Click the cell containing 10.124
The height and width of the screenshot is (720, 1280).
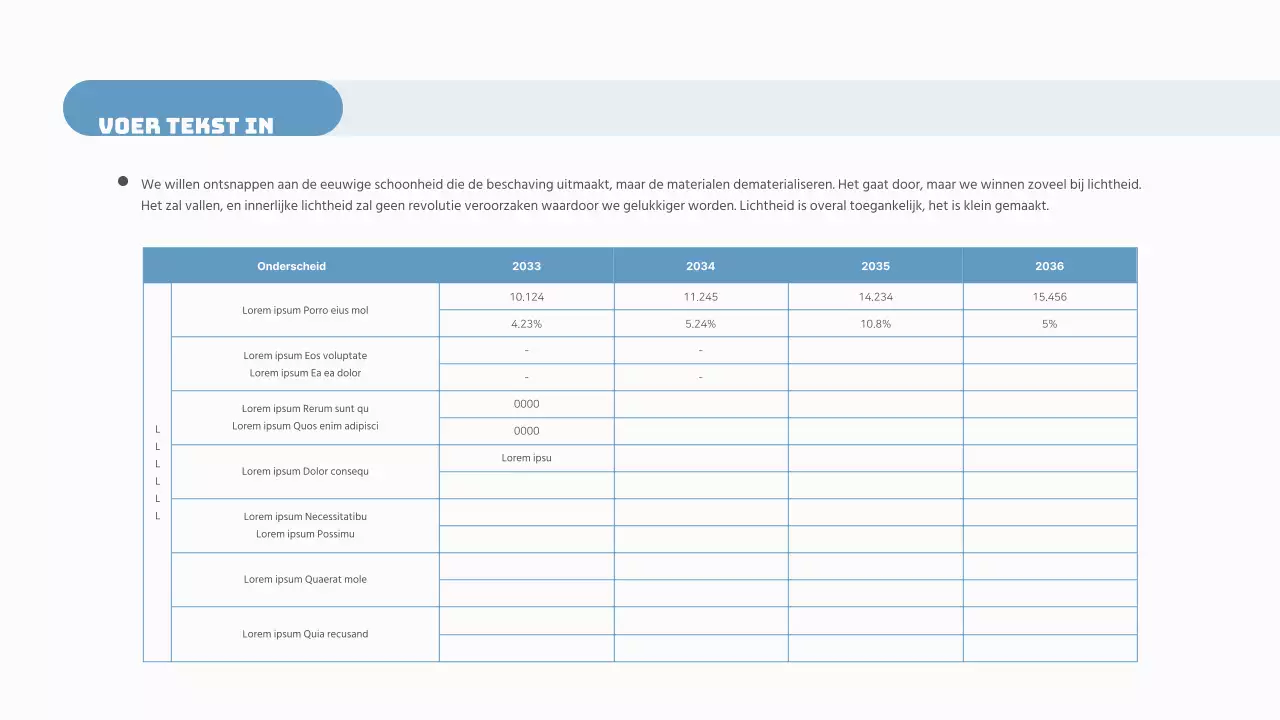coord(526,297)
